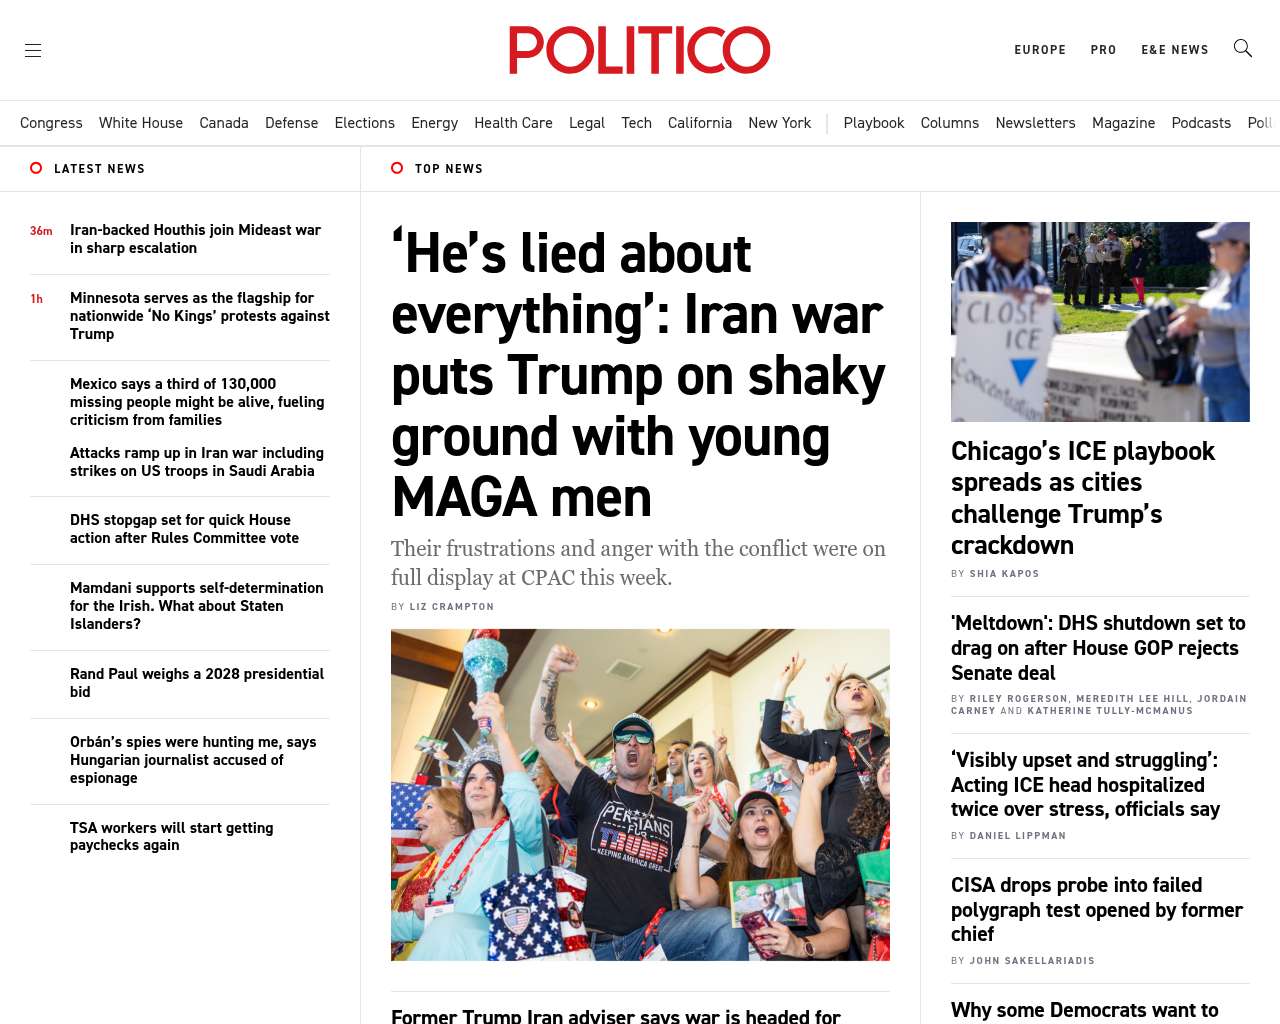Click the POLITICO logo
Image resolution: width=1280 pixels, height=1024 pixels.
click(640, 50)
